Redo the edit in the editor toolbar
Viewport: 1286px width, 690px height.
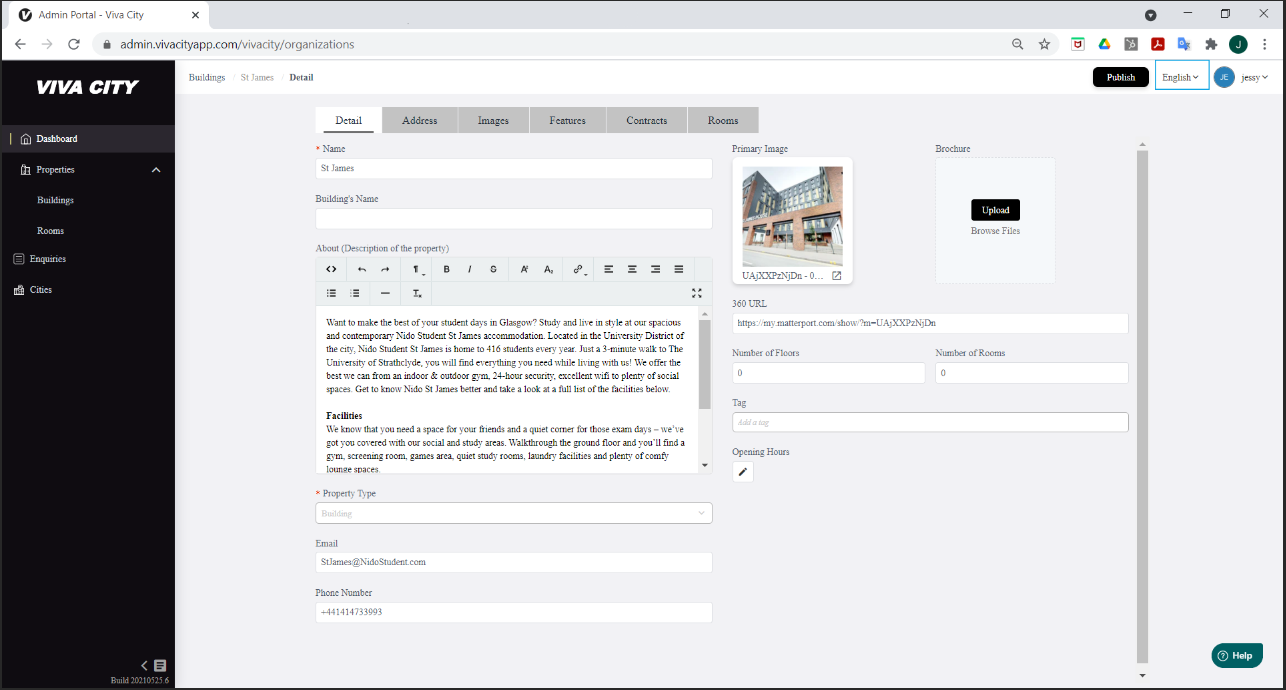tap(385, 269)
